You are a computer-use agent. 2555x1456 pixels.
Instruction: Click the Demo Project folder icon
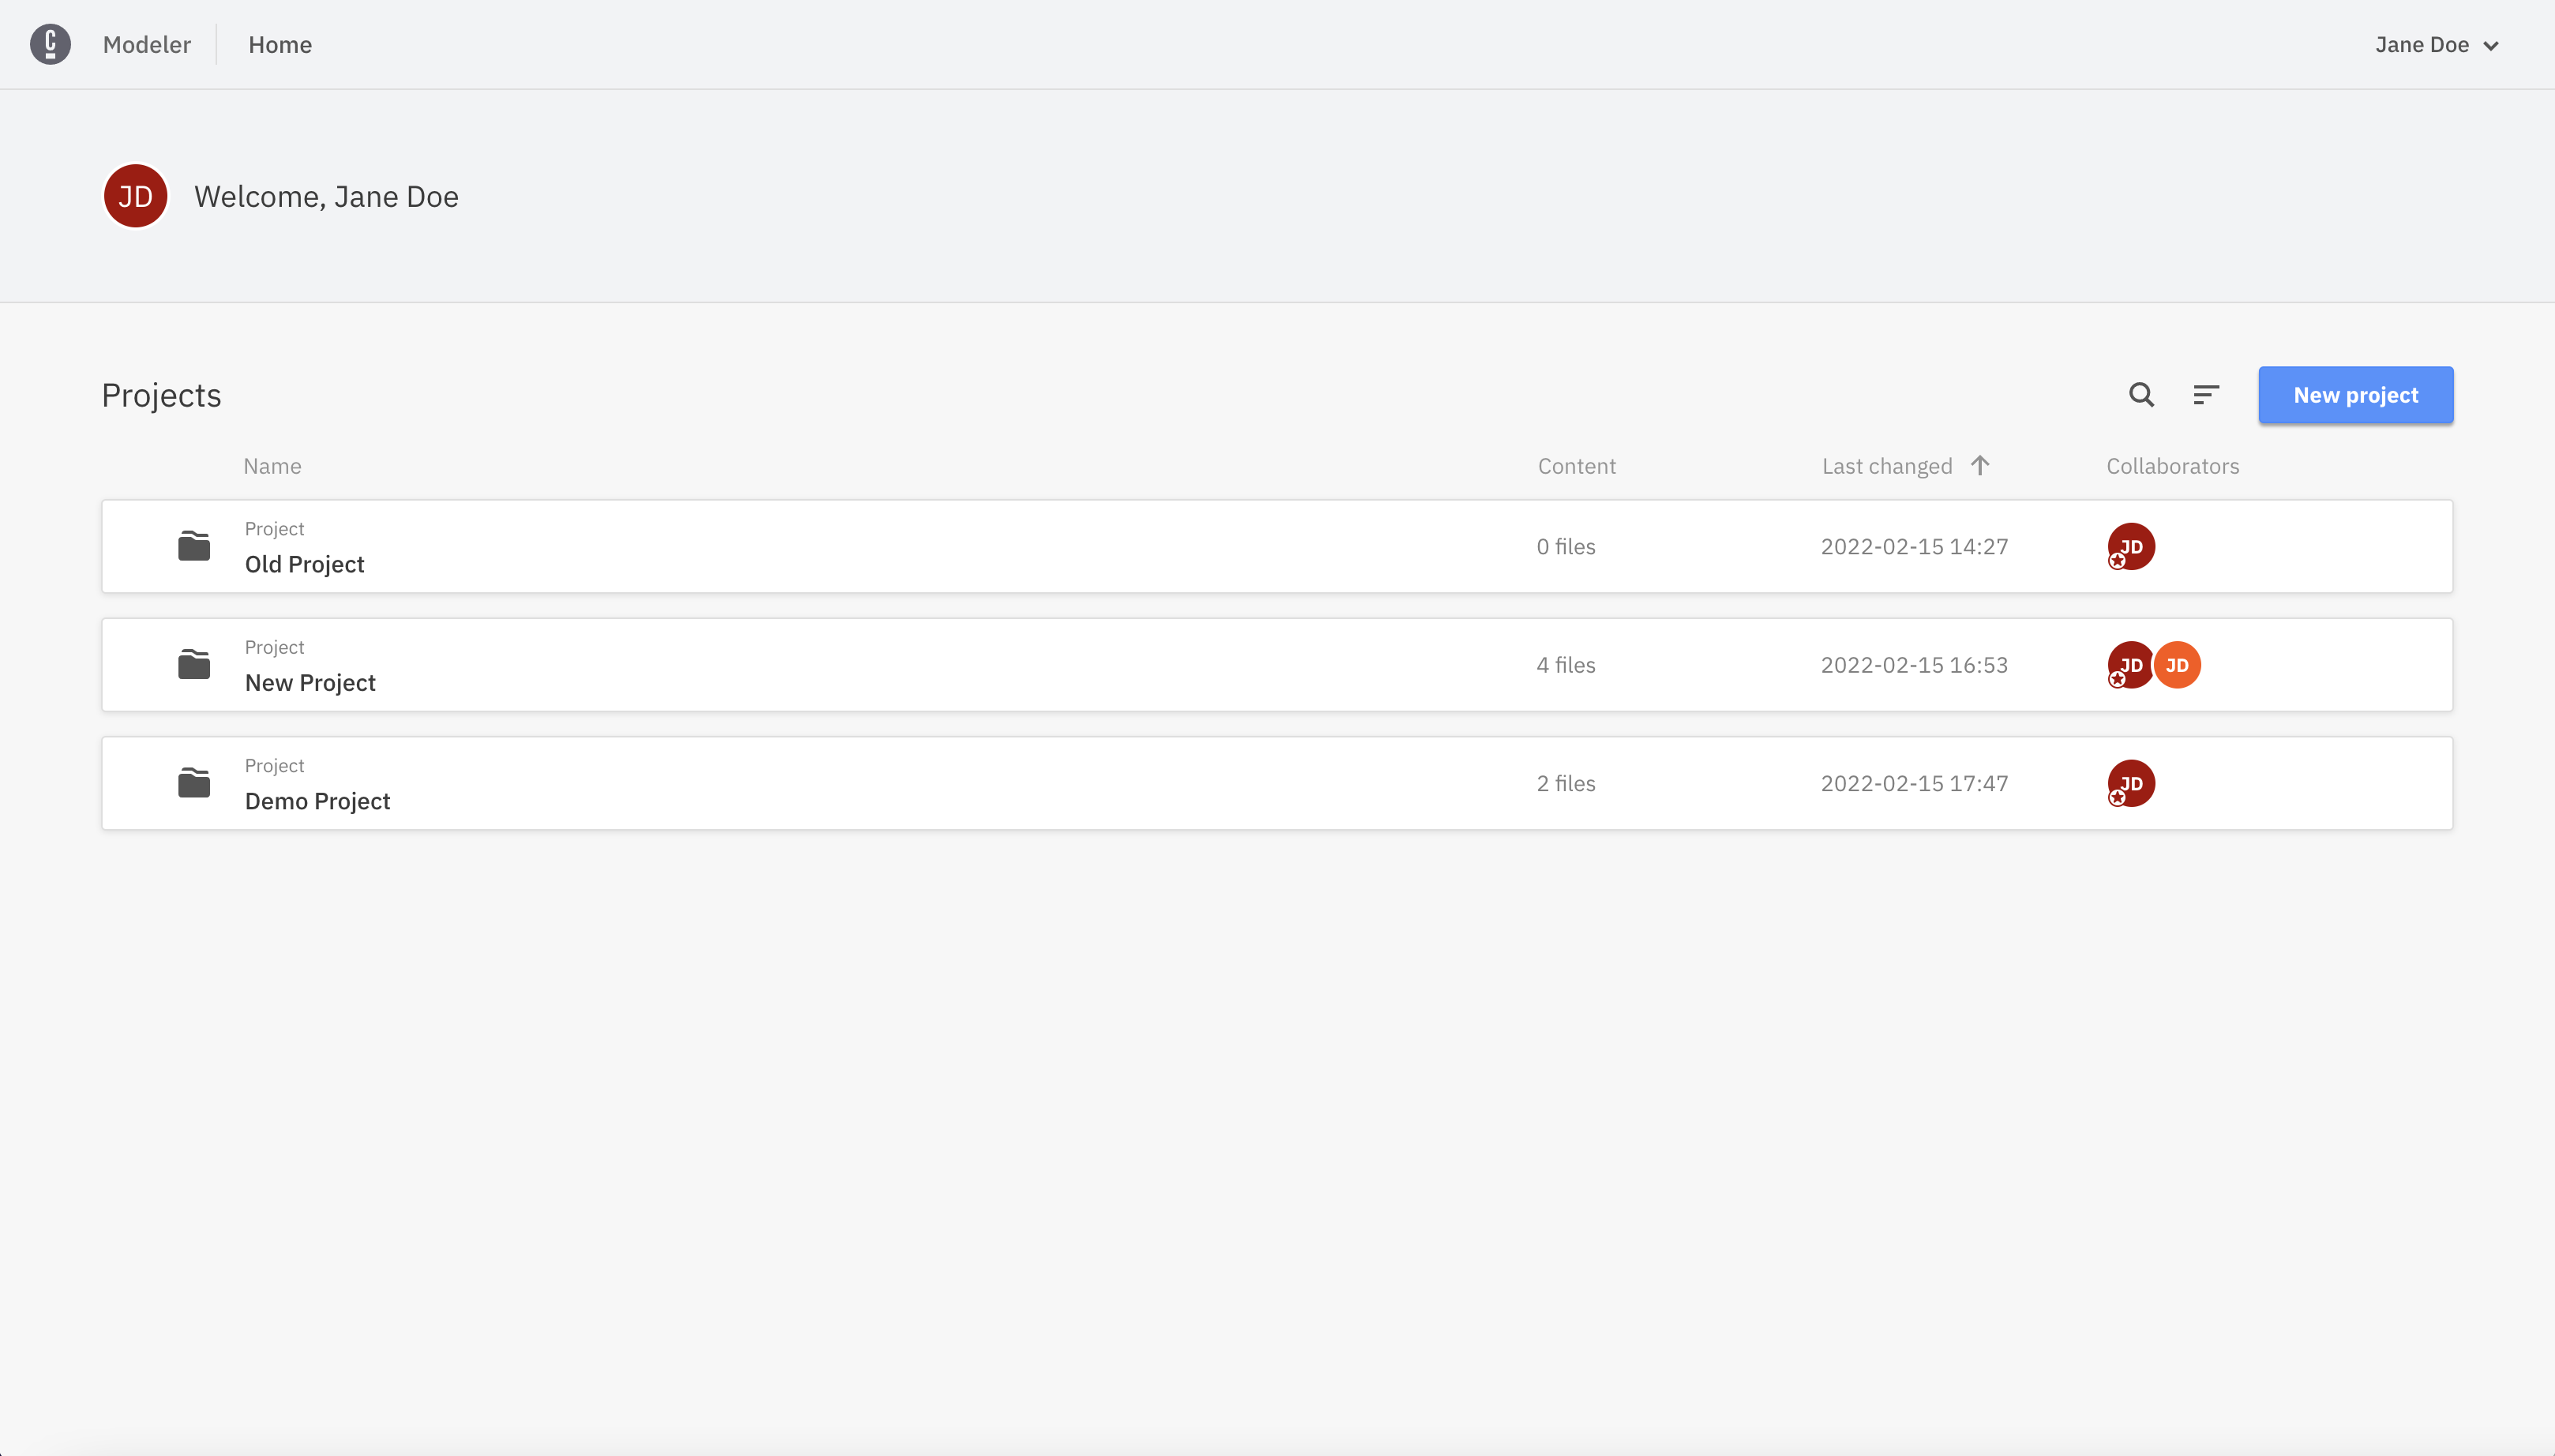tap(194, 783)
